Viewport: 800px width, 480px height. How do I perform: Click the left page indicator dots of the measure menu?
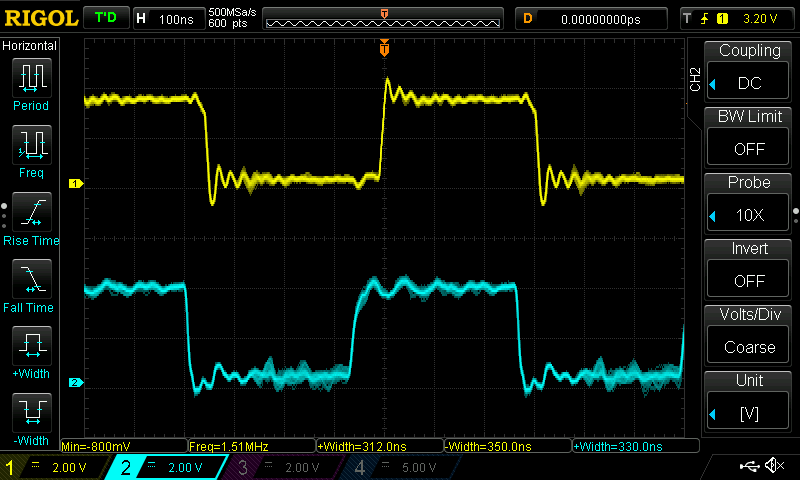pyautogui.click(x=4, y=216)
